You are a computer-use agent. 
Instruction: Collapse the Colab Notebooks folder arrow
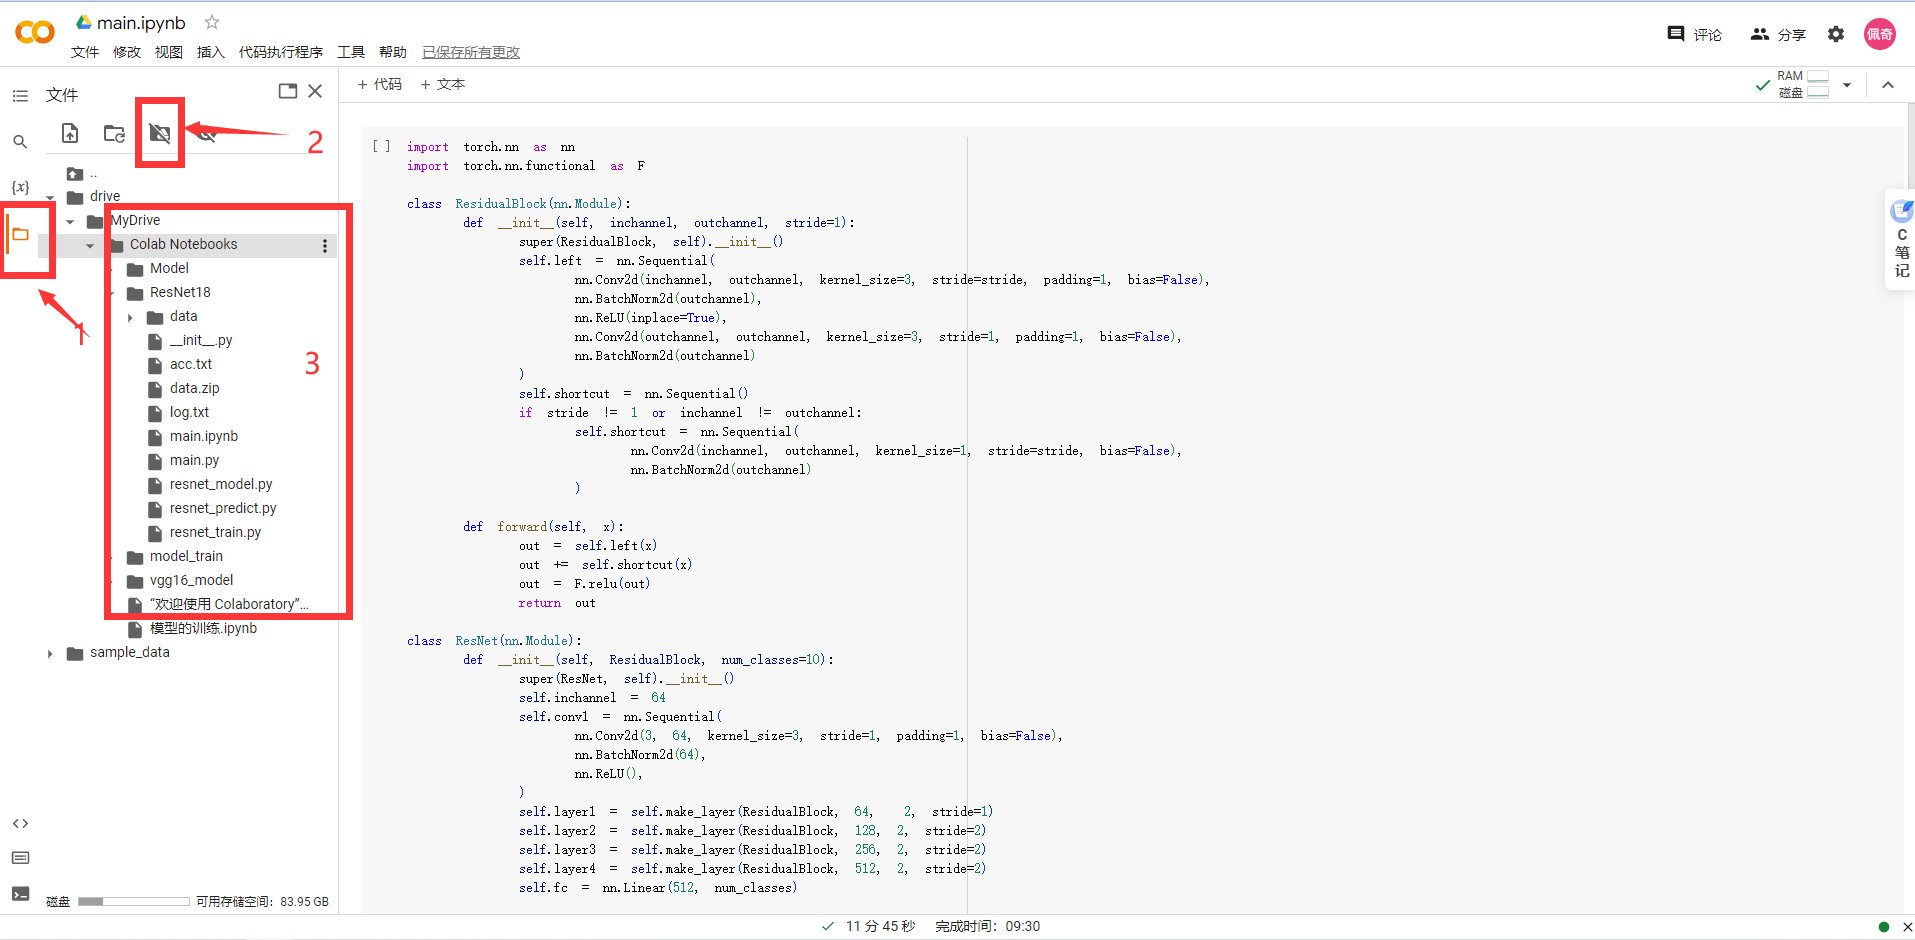(90, 245)
